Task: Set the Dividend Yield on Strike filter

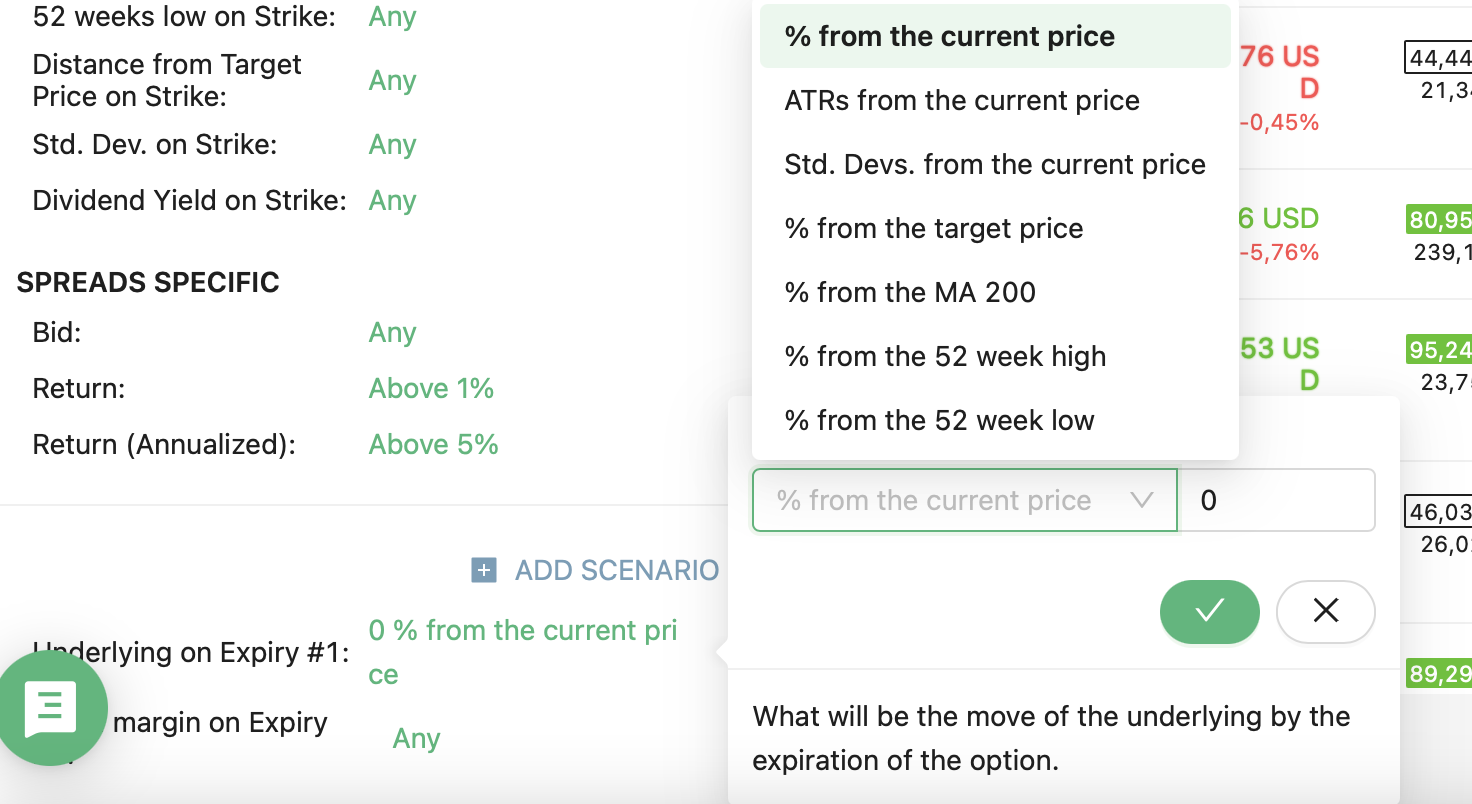Action: pos(392,201)
